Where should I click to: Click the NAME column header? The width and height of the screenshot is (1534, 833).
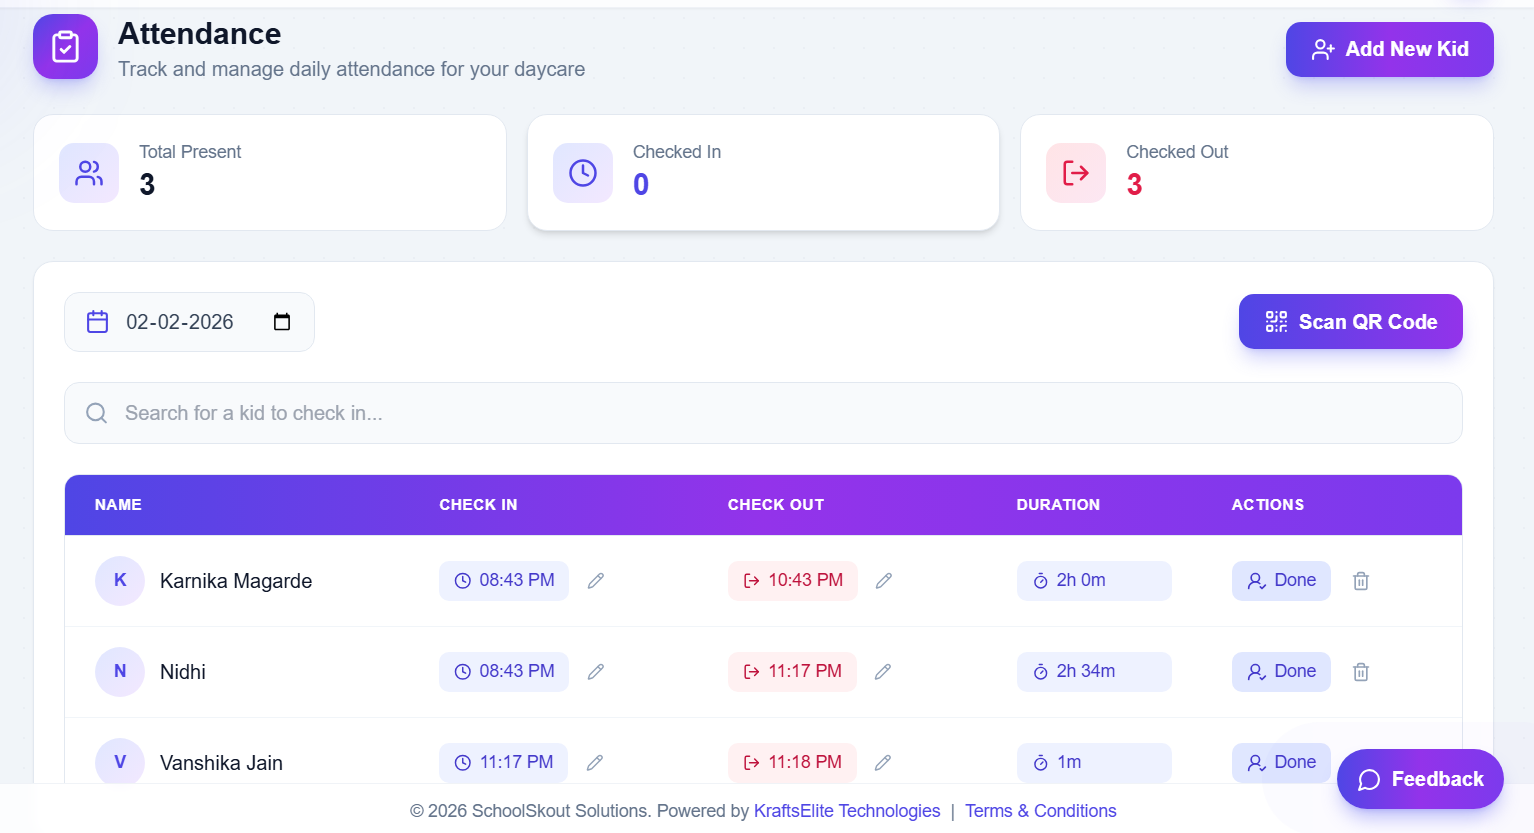click(118, 505)
